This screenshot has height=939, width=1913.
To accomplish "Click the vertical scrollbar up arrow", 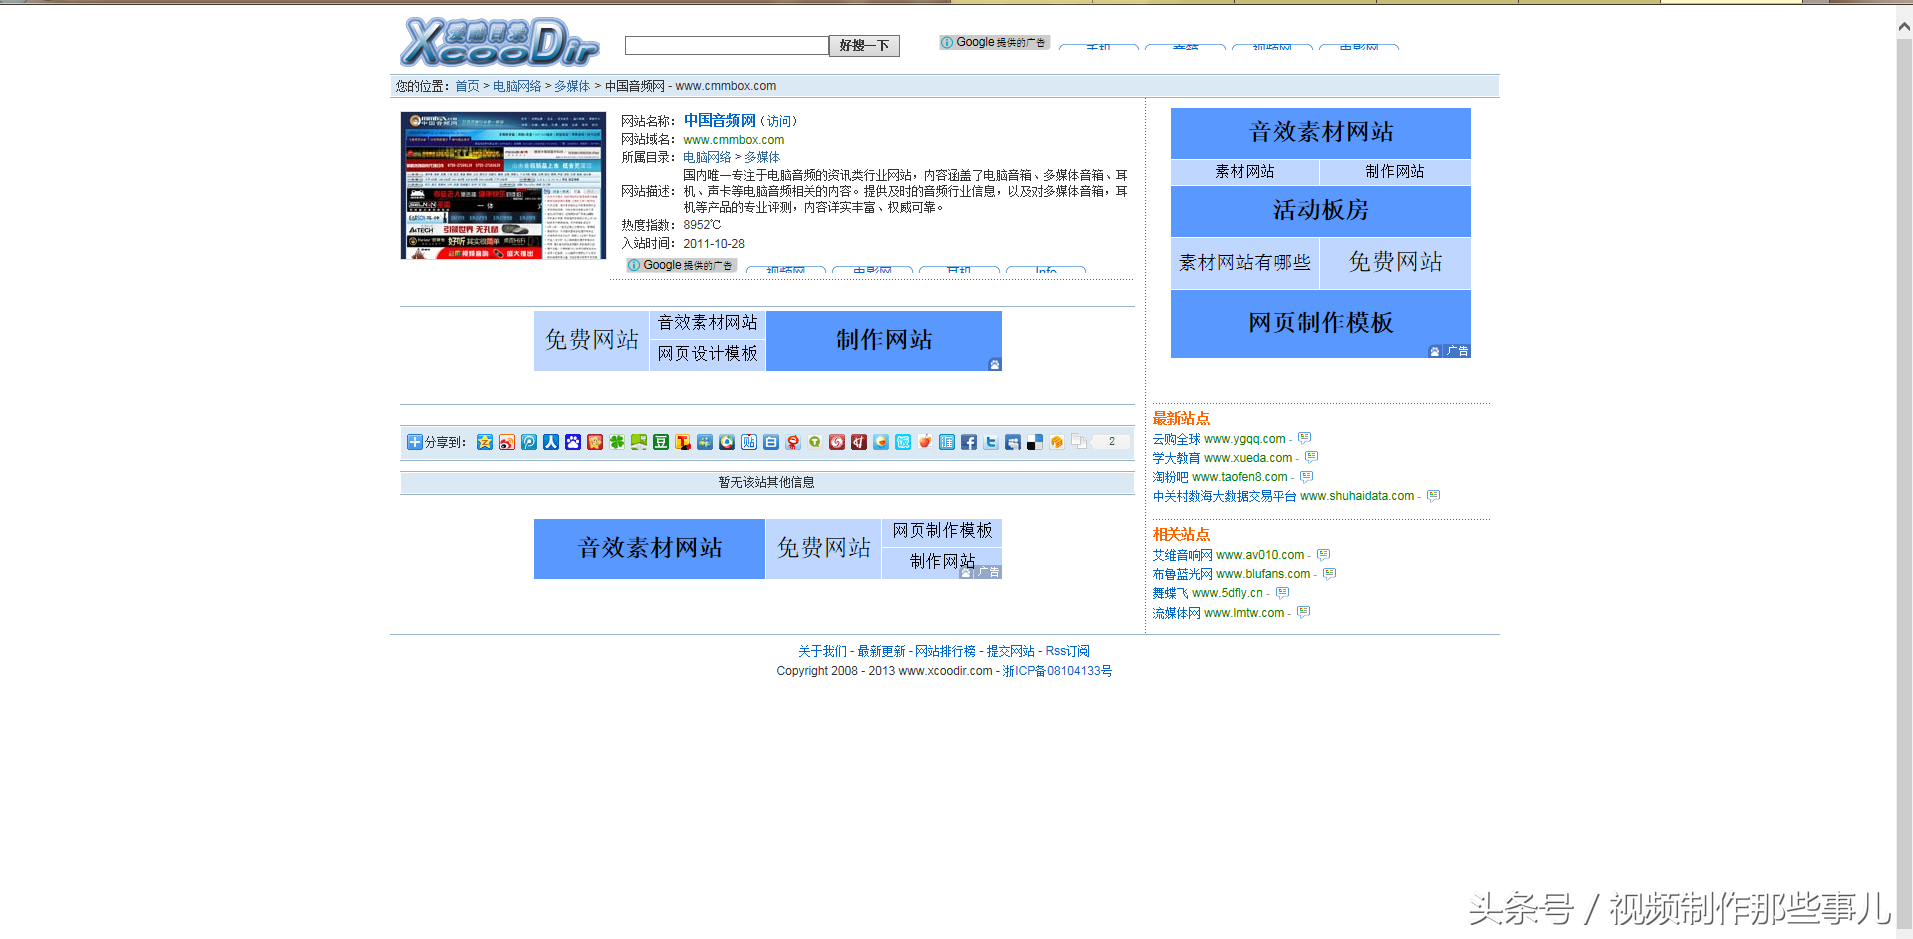I will (1904, 27).
